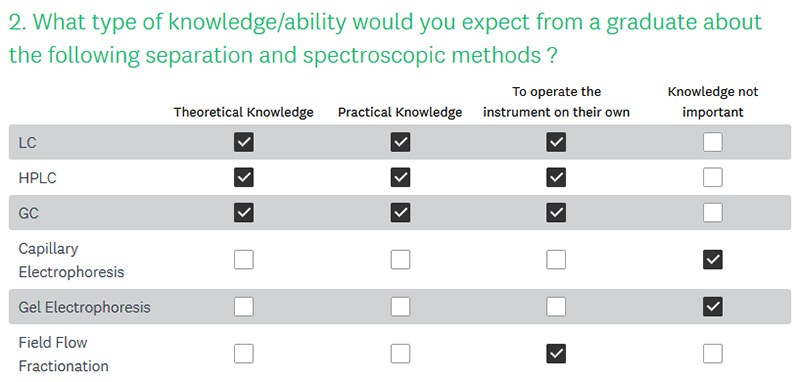Check Theoretical Knowledge for Field Flow Fractionation

(244, 353)
